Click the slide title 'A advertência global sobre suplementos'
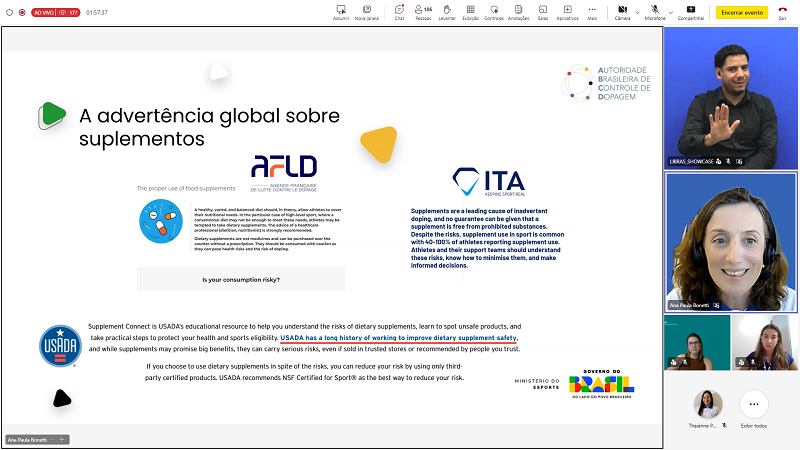 click(209, 127)
